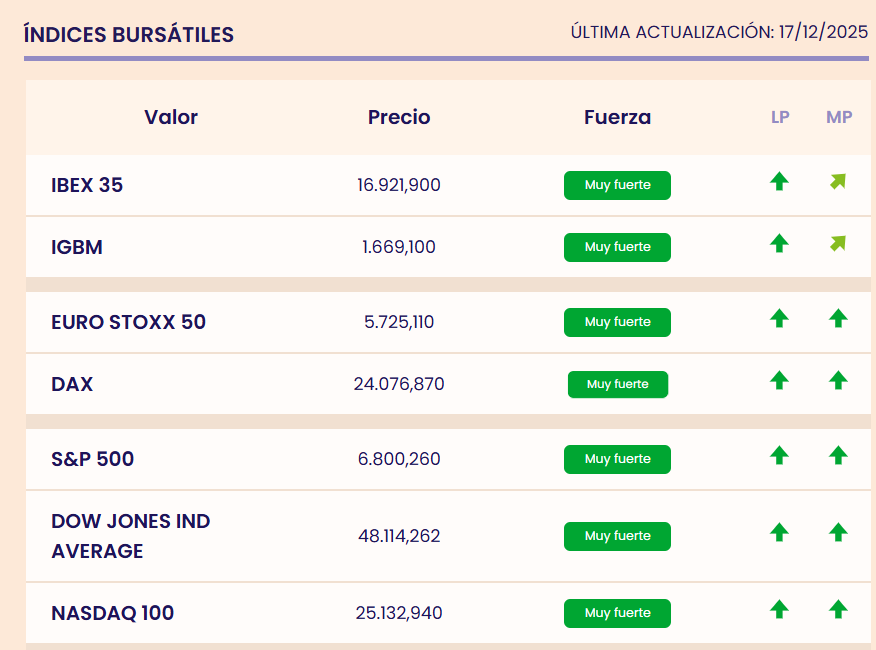This screenshot has height=650, width=876.
Task: Click the DAX medium-term up arrow
Action: 838,381
